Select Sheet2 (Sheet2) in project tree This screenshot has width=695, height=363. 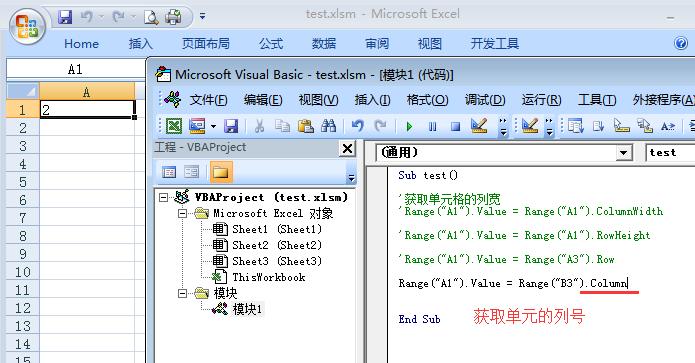[x=277, y=245]
